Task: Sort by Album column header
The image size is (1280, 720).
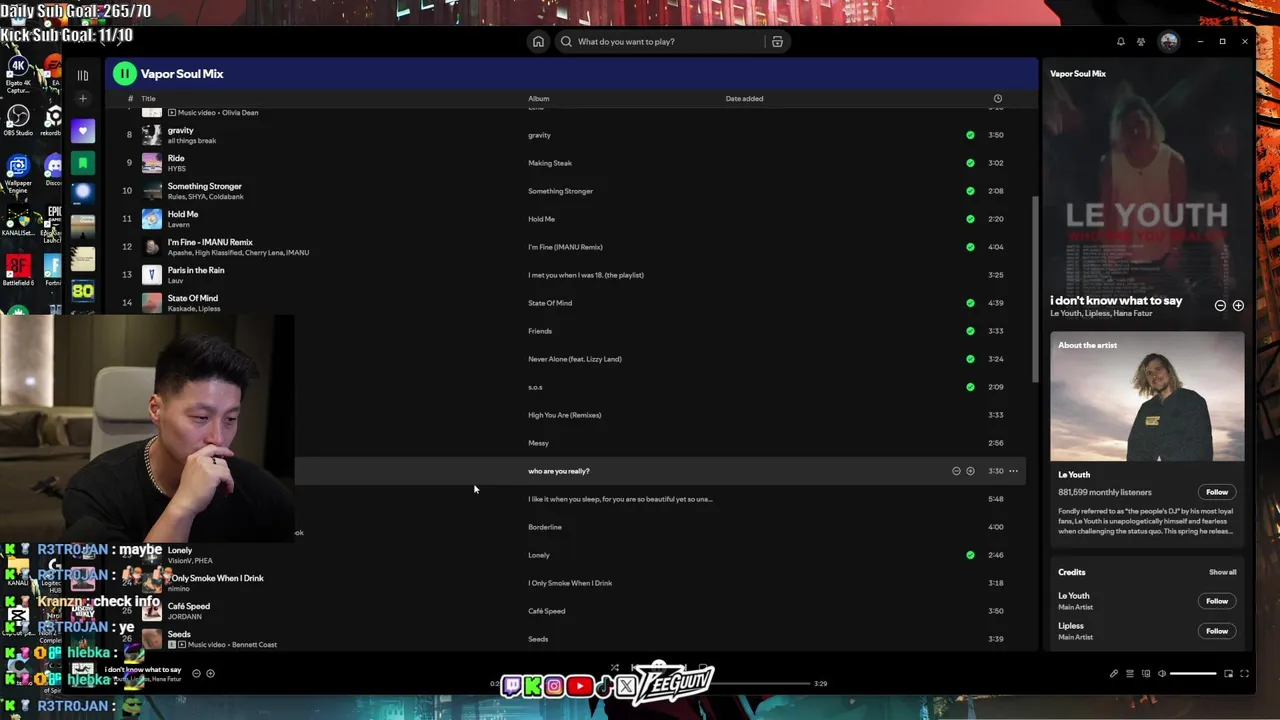Action: (539, 99)
